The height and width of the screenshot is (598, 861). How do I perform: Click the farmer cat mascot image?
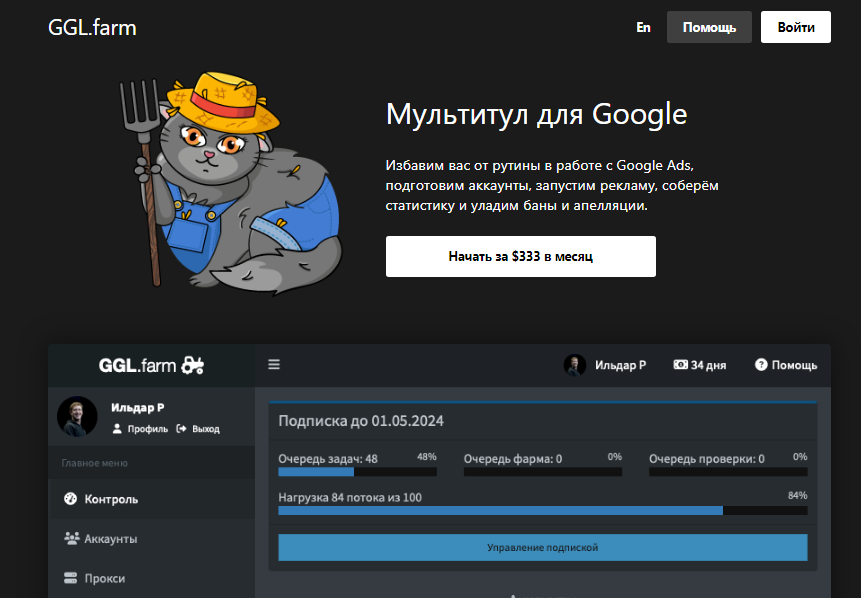pyautogui.click(x=230, y=182)
